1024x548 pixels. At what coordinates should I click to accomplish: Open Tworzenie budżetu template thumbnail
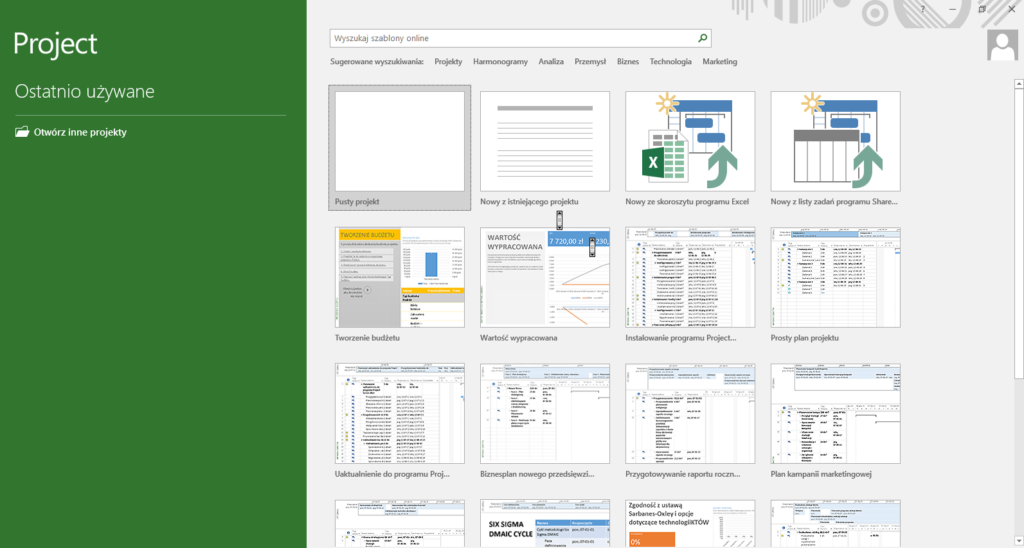(x=399, y=277)
